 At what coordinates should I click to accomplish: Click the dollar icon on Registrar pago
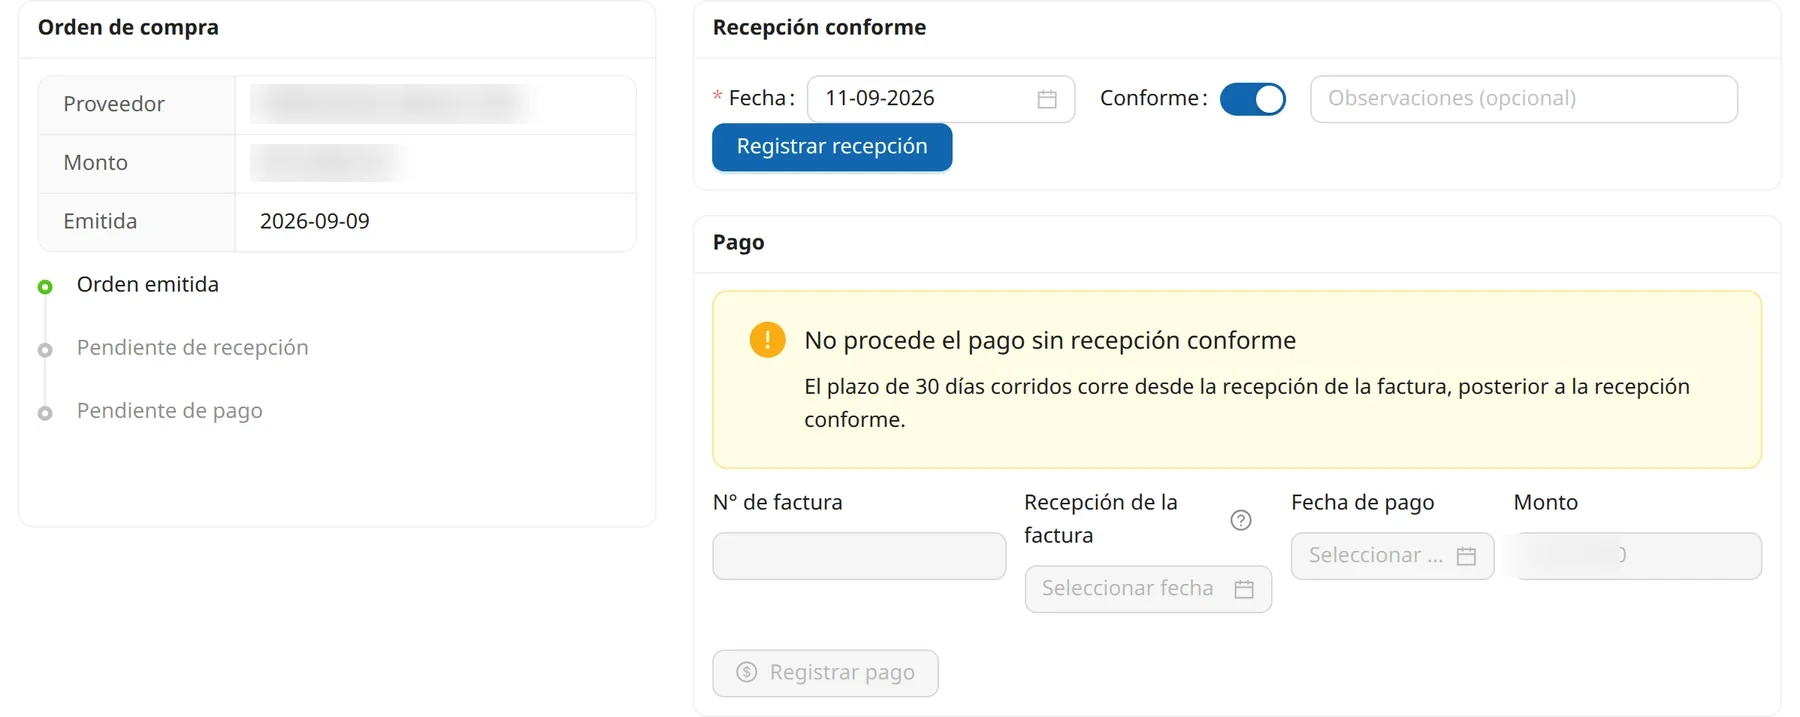(x=747, y=672)
